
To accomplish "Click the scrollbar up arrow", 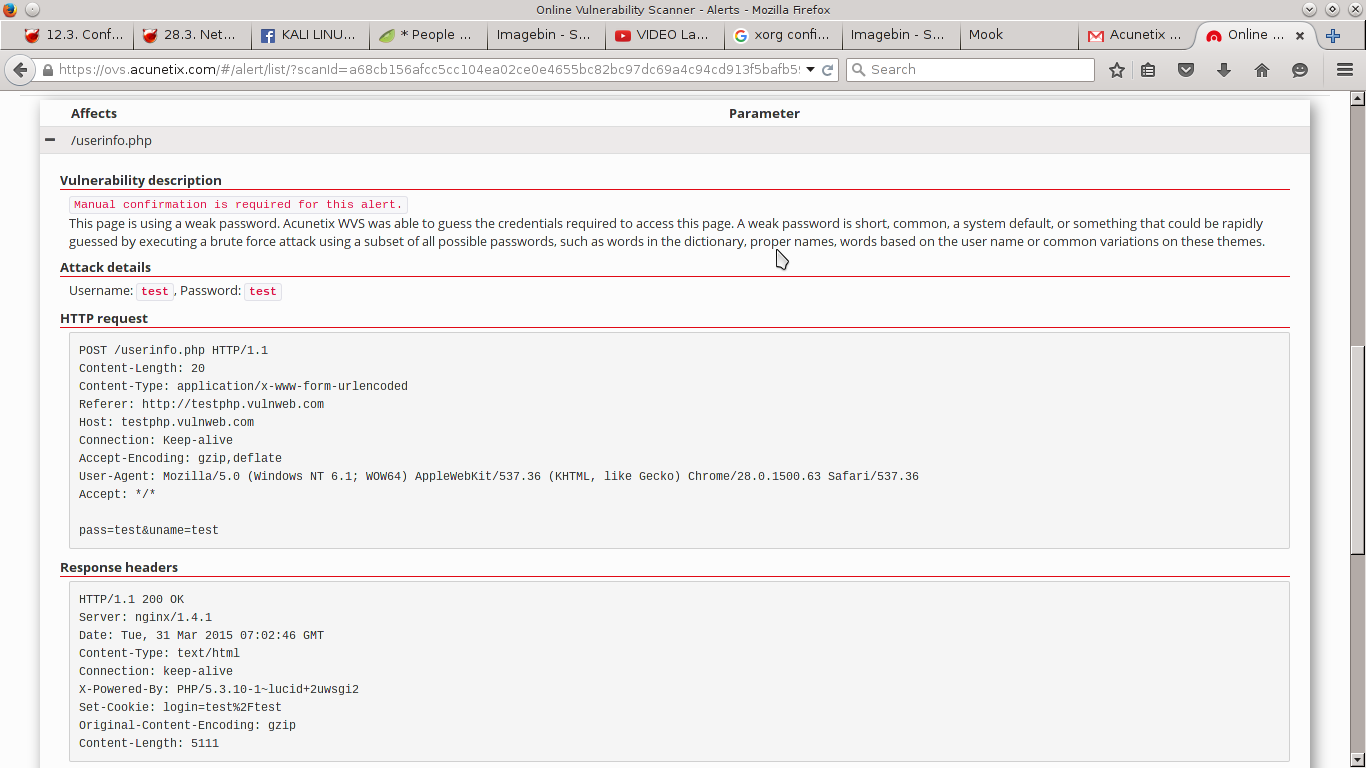I will (1357, 99).
